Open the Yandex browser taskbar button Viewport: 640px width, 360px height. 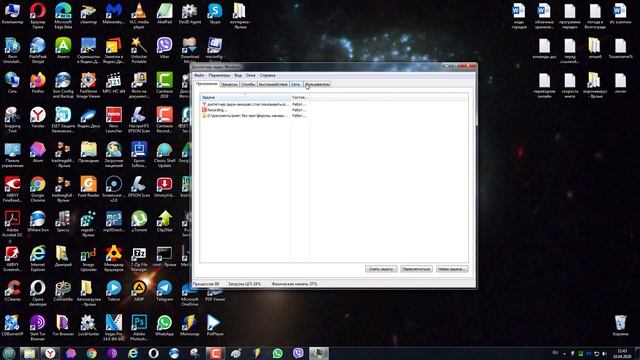[50, 353]
